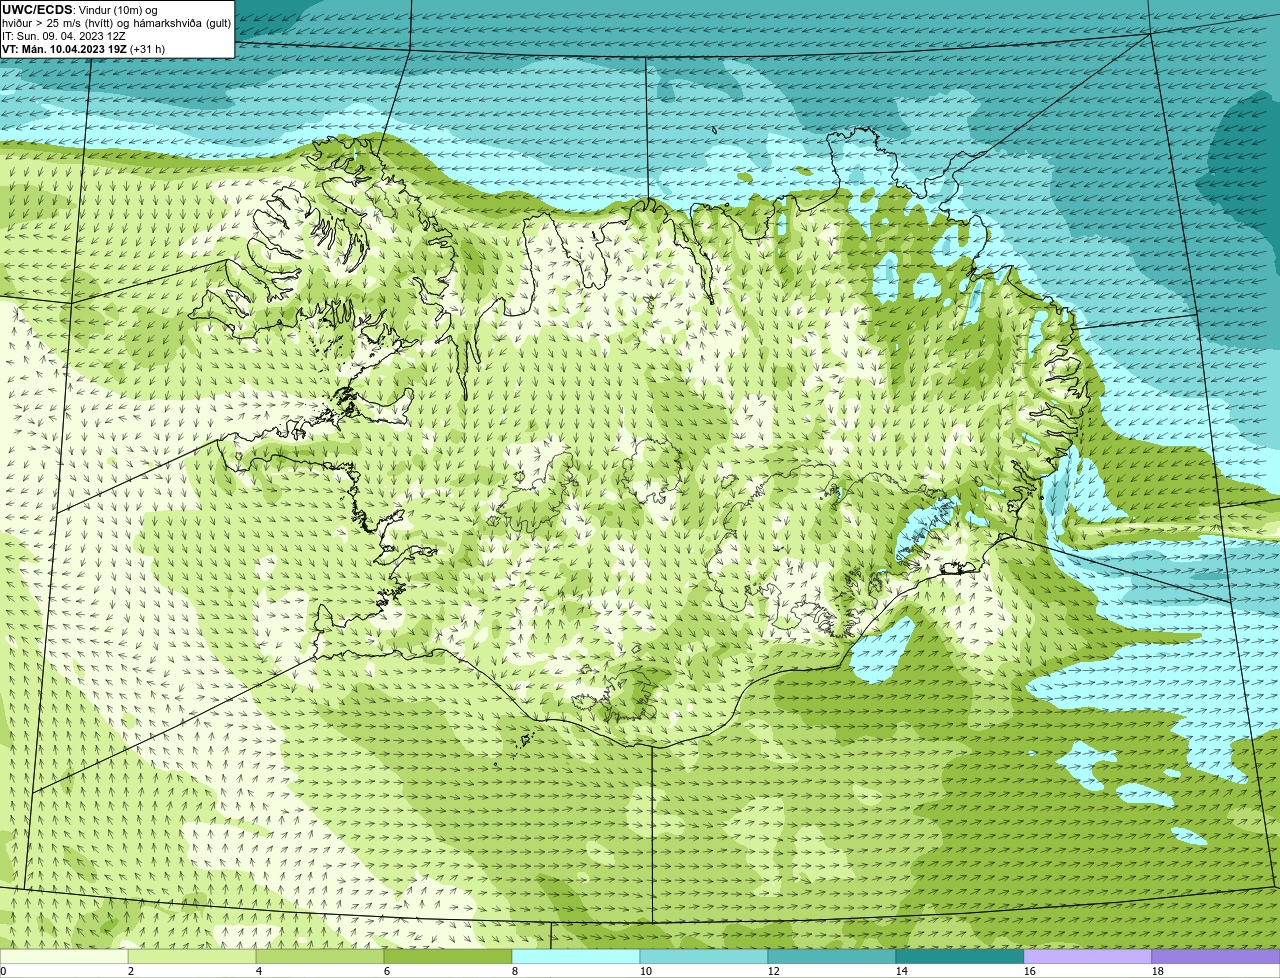
Task: Click the legend scale label '2'
Action: pos(131,971)
